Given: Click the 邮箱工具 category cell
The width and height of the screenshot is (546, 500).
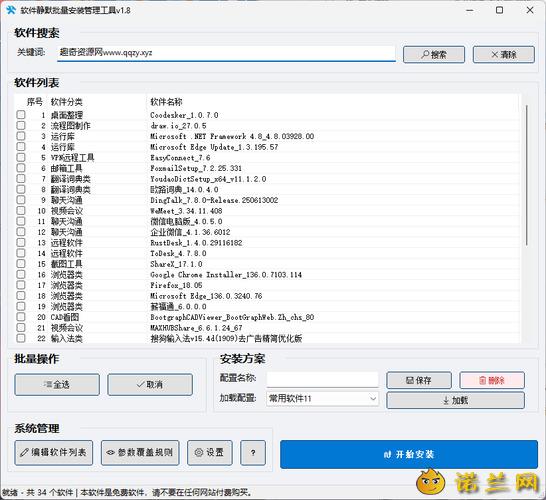Looking at the screenshot, I should 67,168.
